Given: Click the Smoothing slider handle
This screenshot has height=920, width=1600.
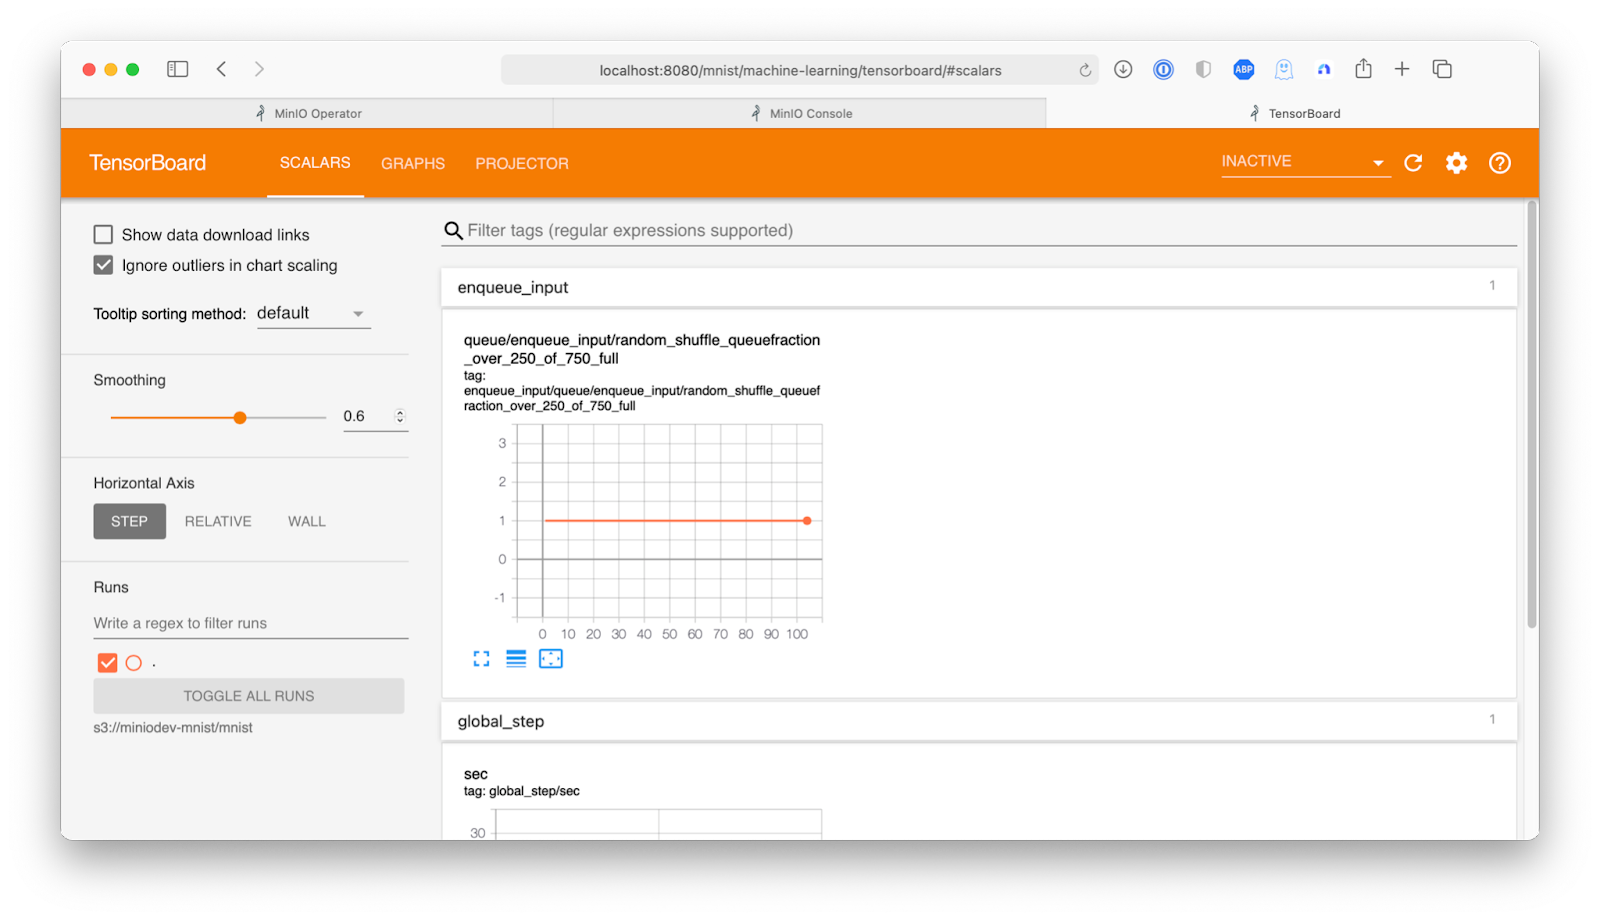Looking at the screenshot, I should (x=240, y=418).
